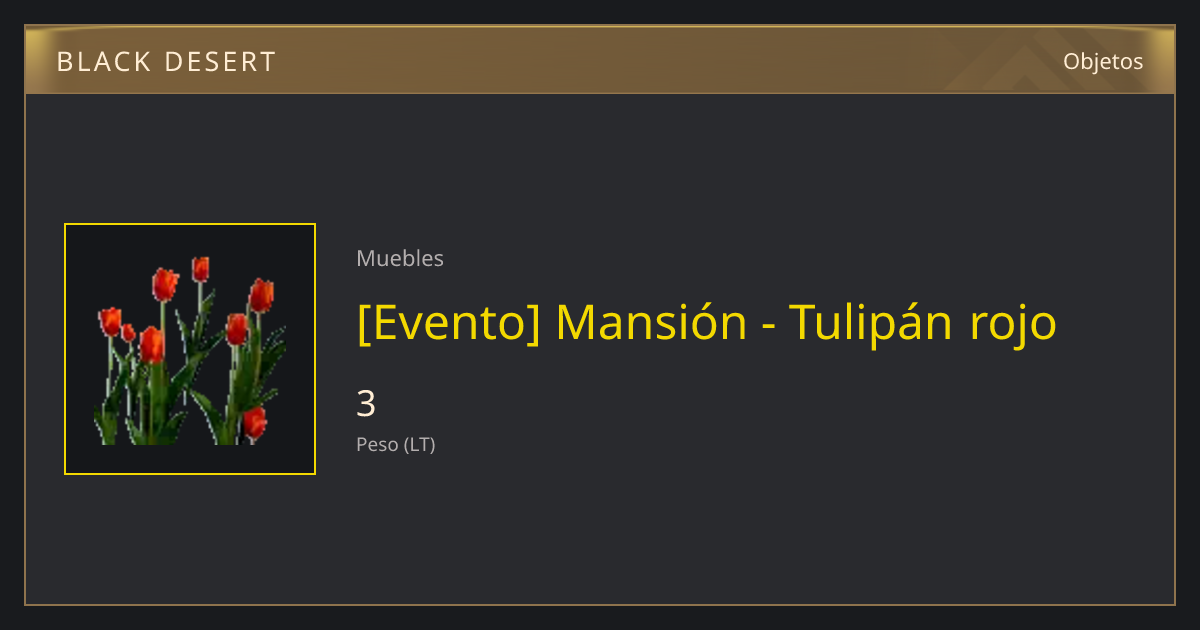
Task: Click the word BLACK in header
Action: pyautogui.click(x=103, y=62)
